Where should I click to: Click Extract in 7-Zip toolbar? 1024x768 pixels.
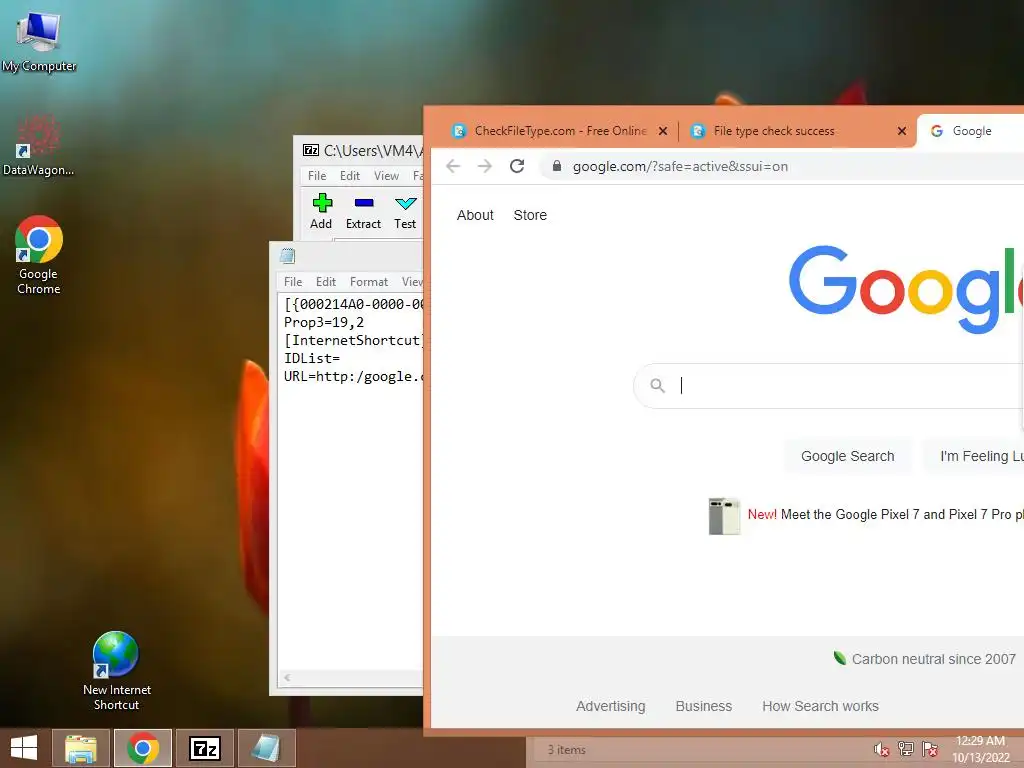click(x=363, y=212)
